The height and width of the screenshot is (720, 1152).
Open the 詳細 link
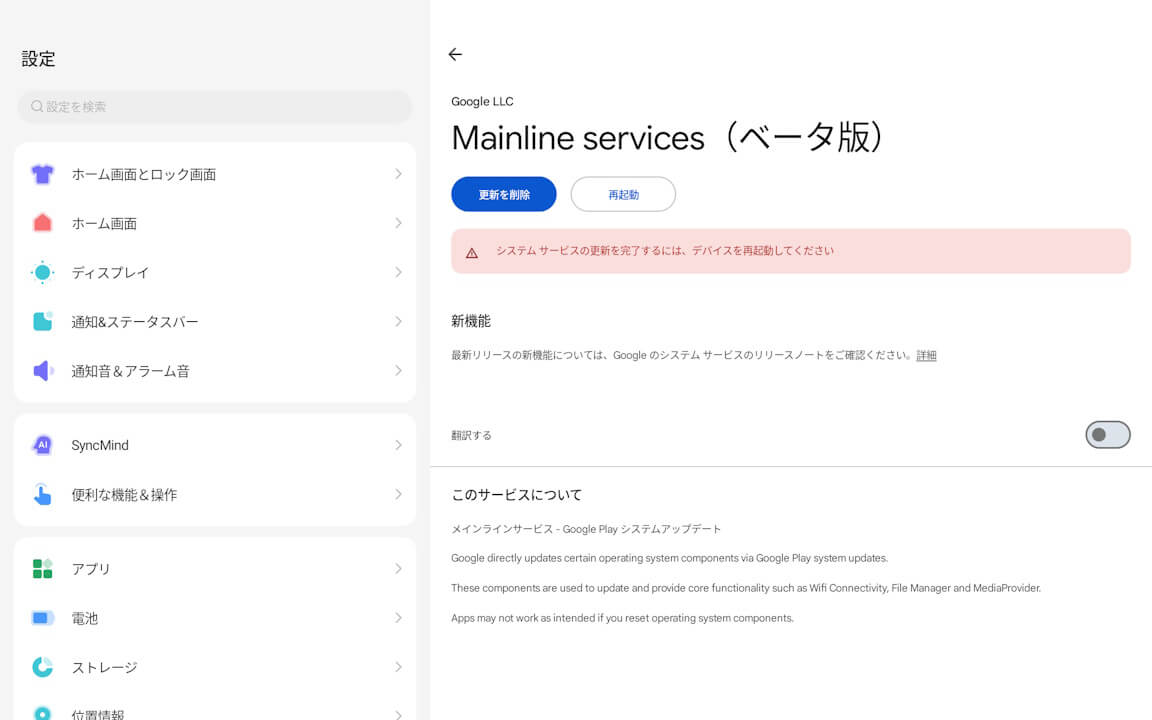[926, 356]
